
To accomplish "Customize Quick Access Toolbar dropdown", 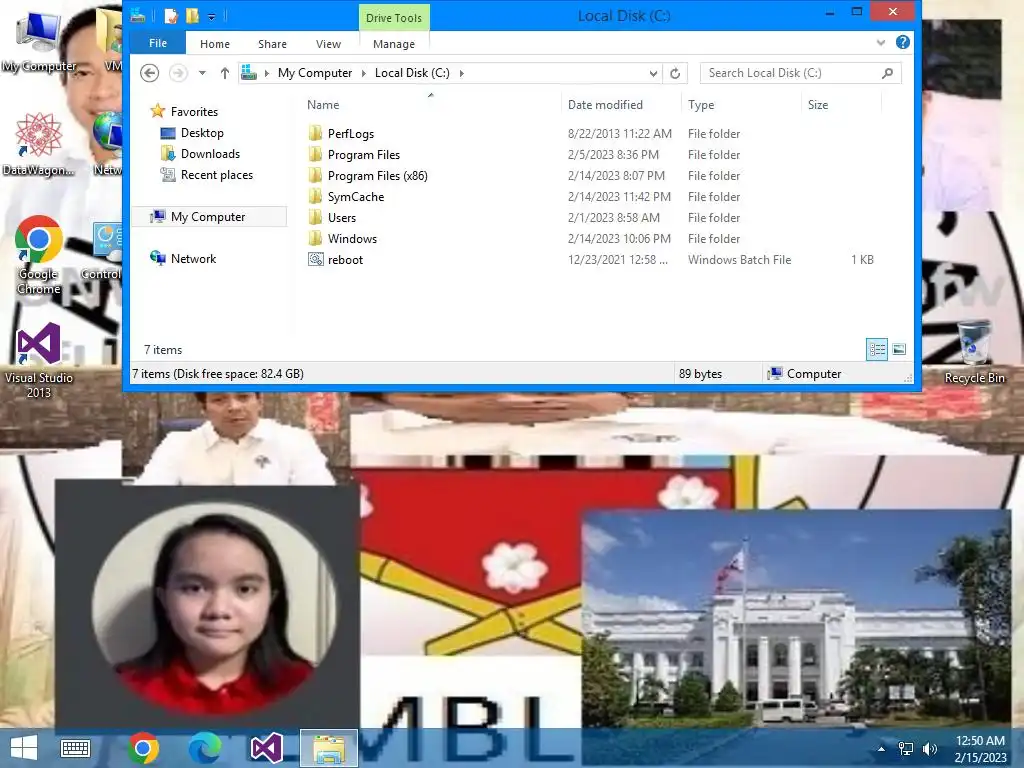I will (x=212, y=16).
